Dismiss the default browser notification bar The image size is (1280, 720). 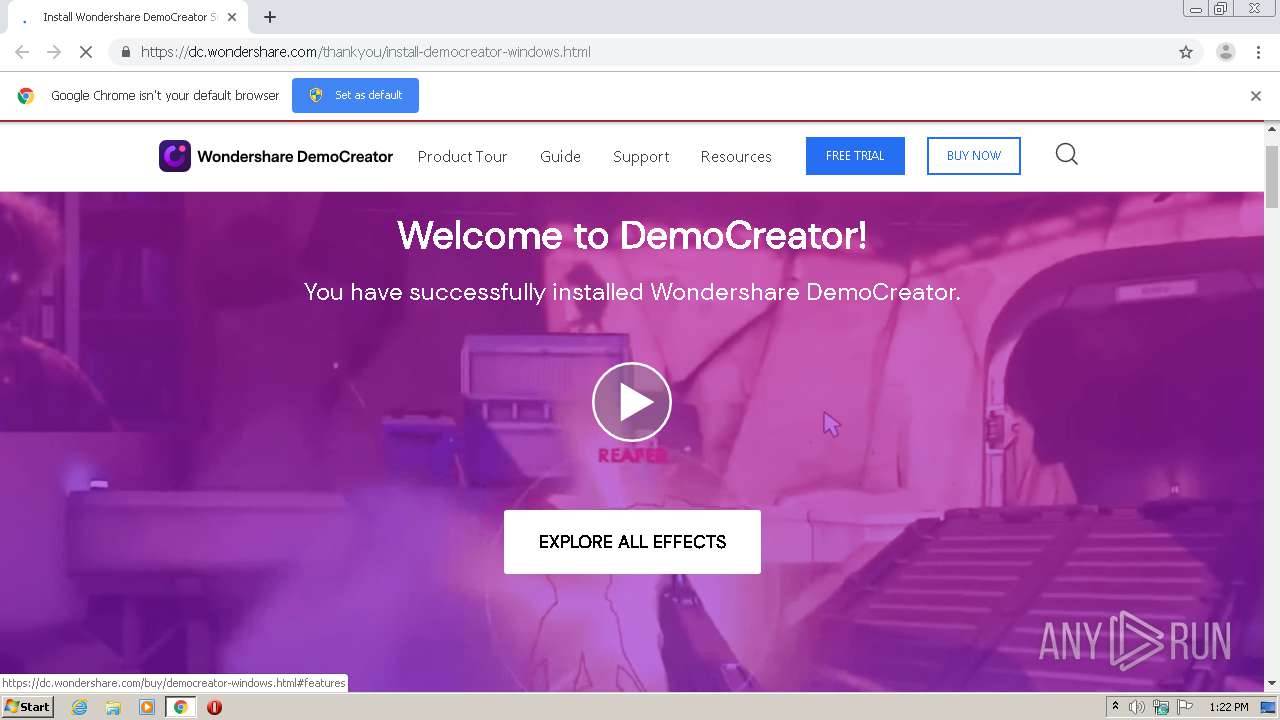click(1256, 96)
